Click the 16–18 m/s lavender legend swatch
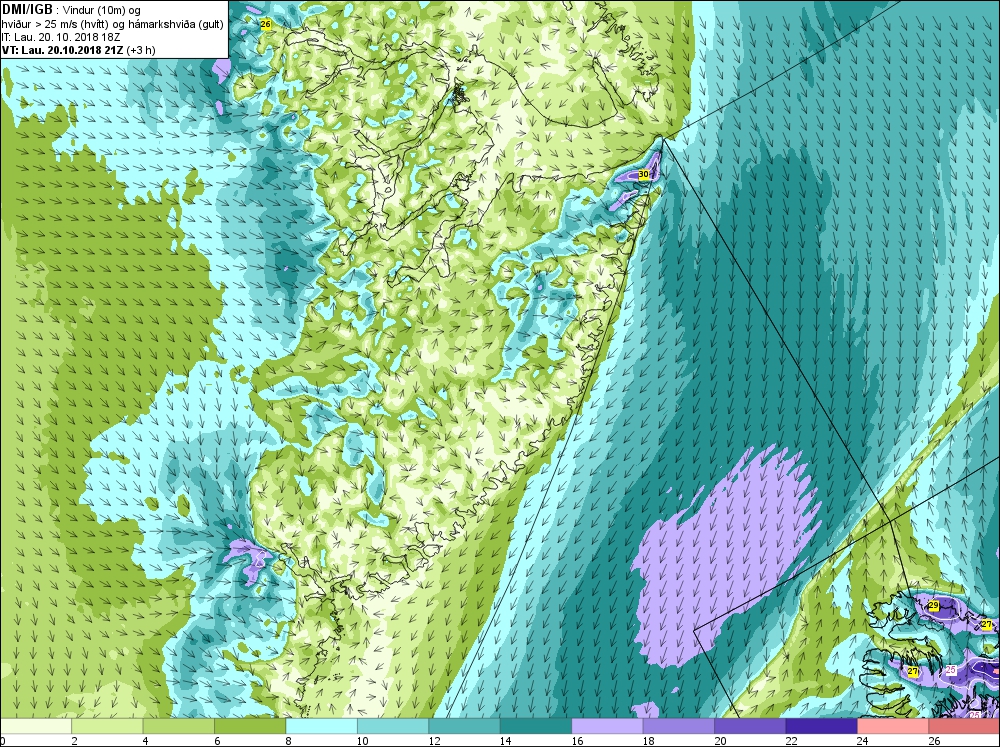 (x=607, y=726)
